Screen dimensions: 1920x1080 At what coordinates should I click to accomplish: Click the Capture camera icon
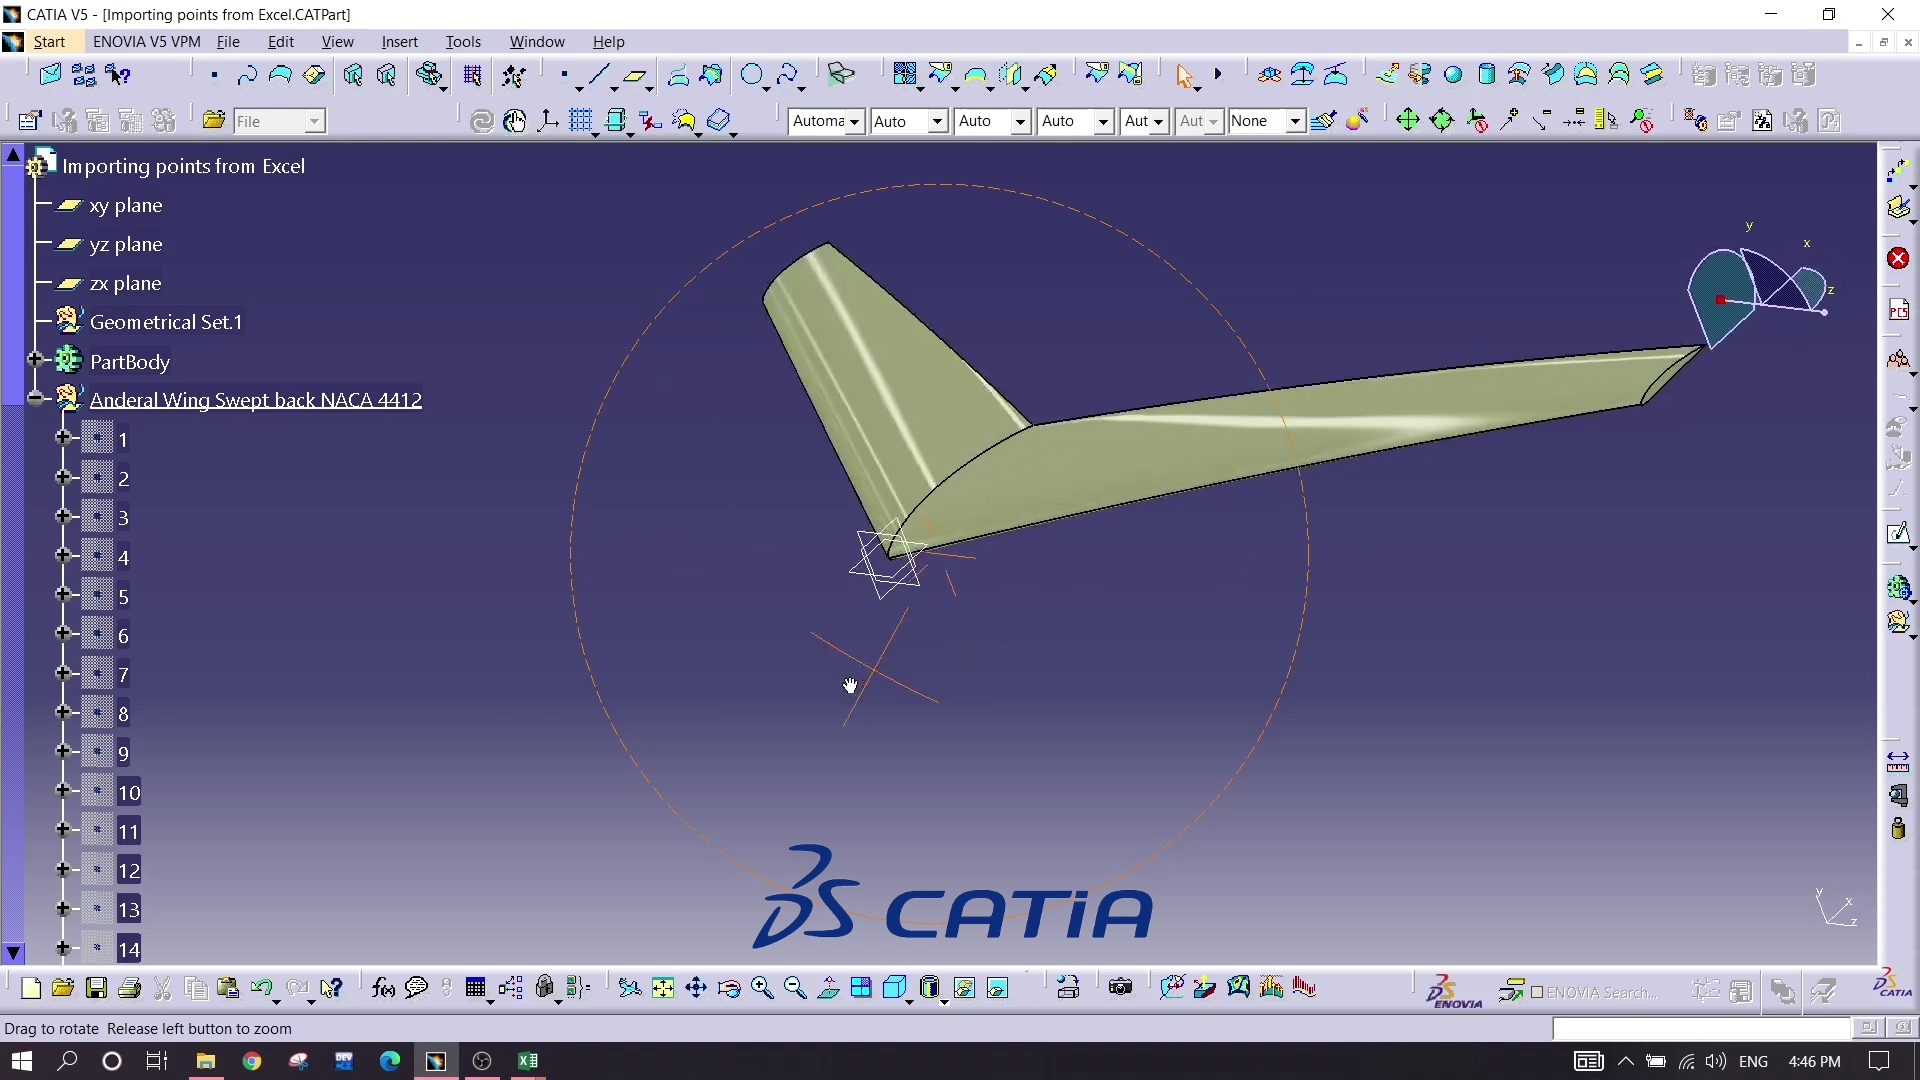pyautogui.click(x=1120, y=988)
